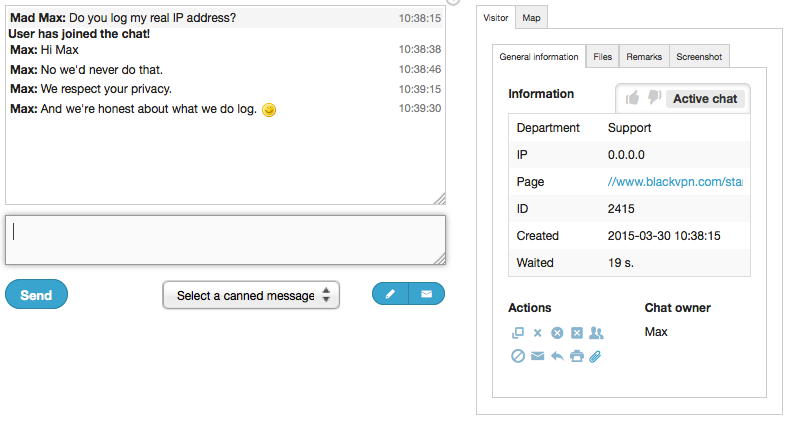Click the pencil edit button beside envelope
Viewport: 789px width, 421px height.
[x=390, y=294]
